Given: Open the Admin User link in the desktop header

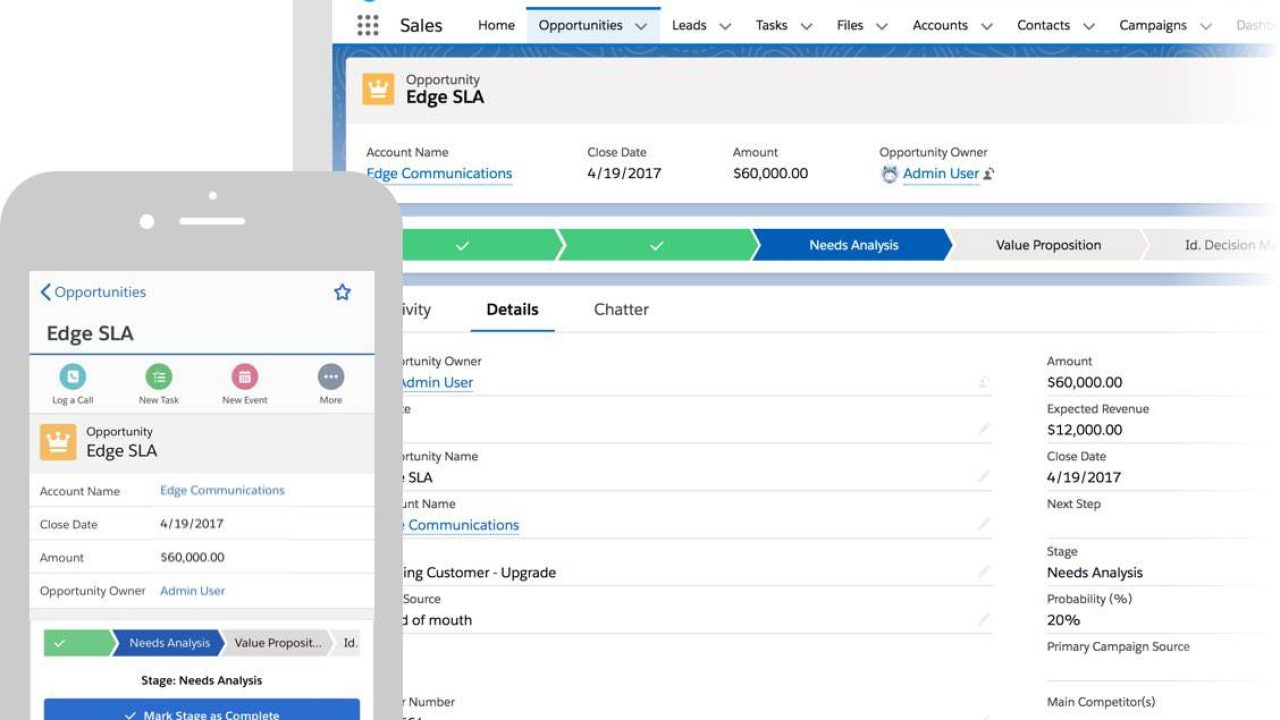Looking at the screenshot, I should click(x=941, y=174).
